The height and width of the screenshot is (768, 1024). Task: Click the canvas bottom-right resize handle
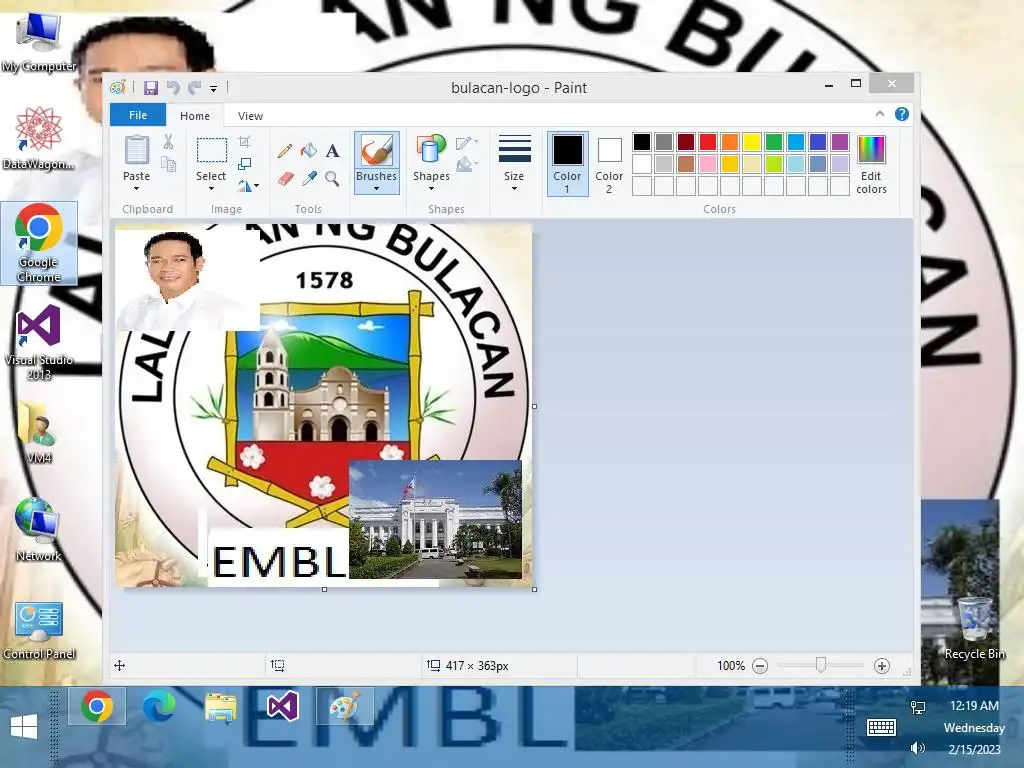pos(535,589)
